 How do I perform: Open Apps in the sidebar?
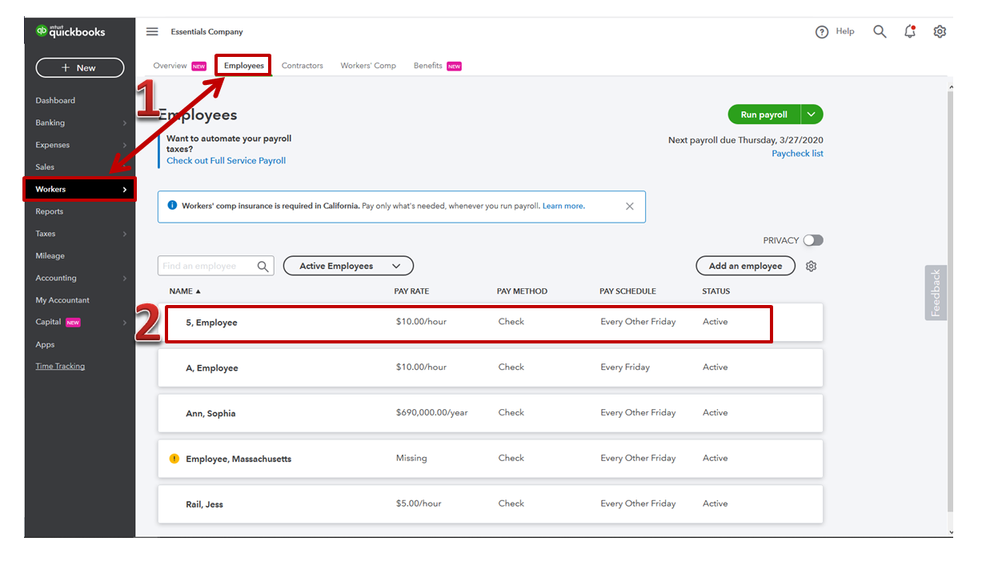pos(45,344)
